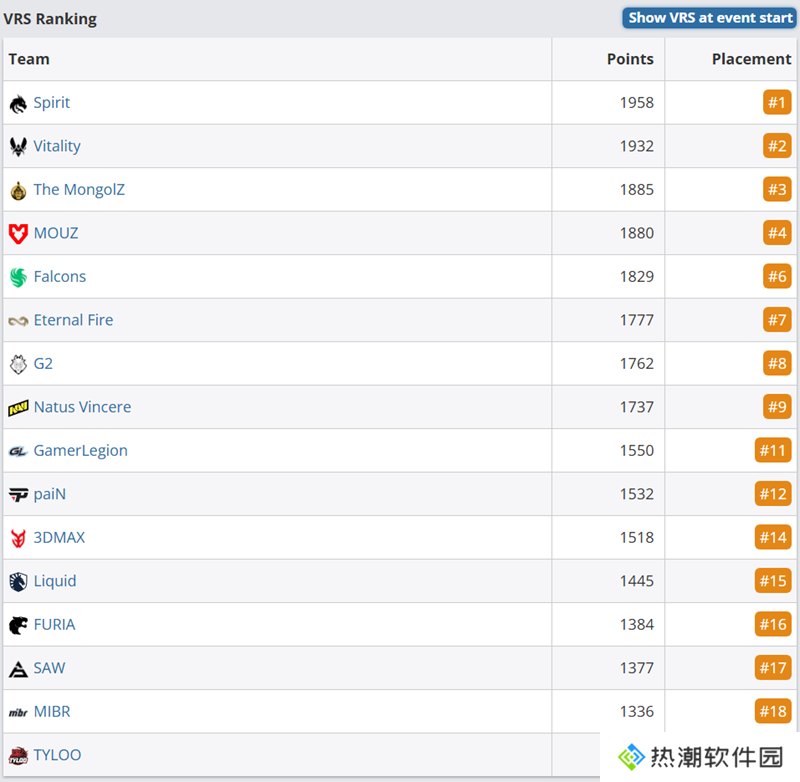Click the 1880 points value
800x782 pixels.
pyautogui.click(x=637, y=233)
